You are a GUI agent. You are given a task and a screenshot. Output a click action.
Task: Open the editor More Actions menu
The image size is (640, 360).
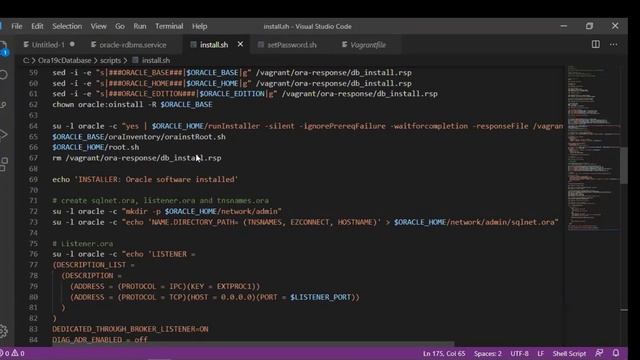613,44
